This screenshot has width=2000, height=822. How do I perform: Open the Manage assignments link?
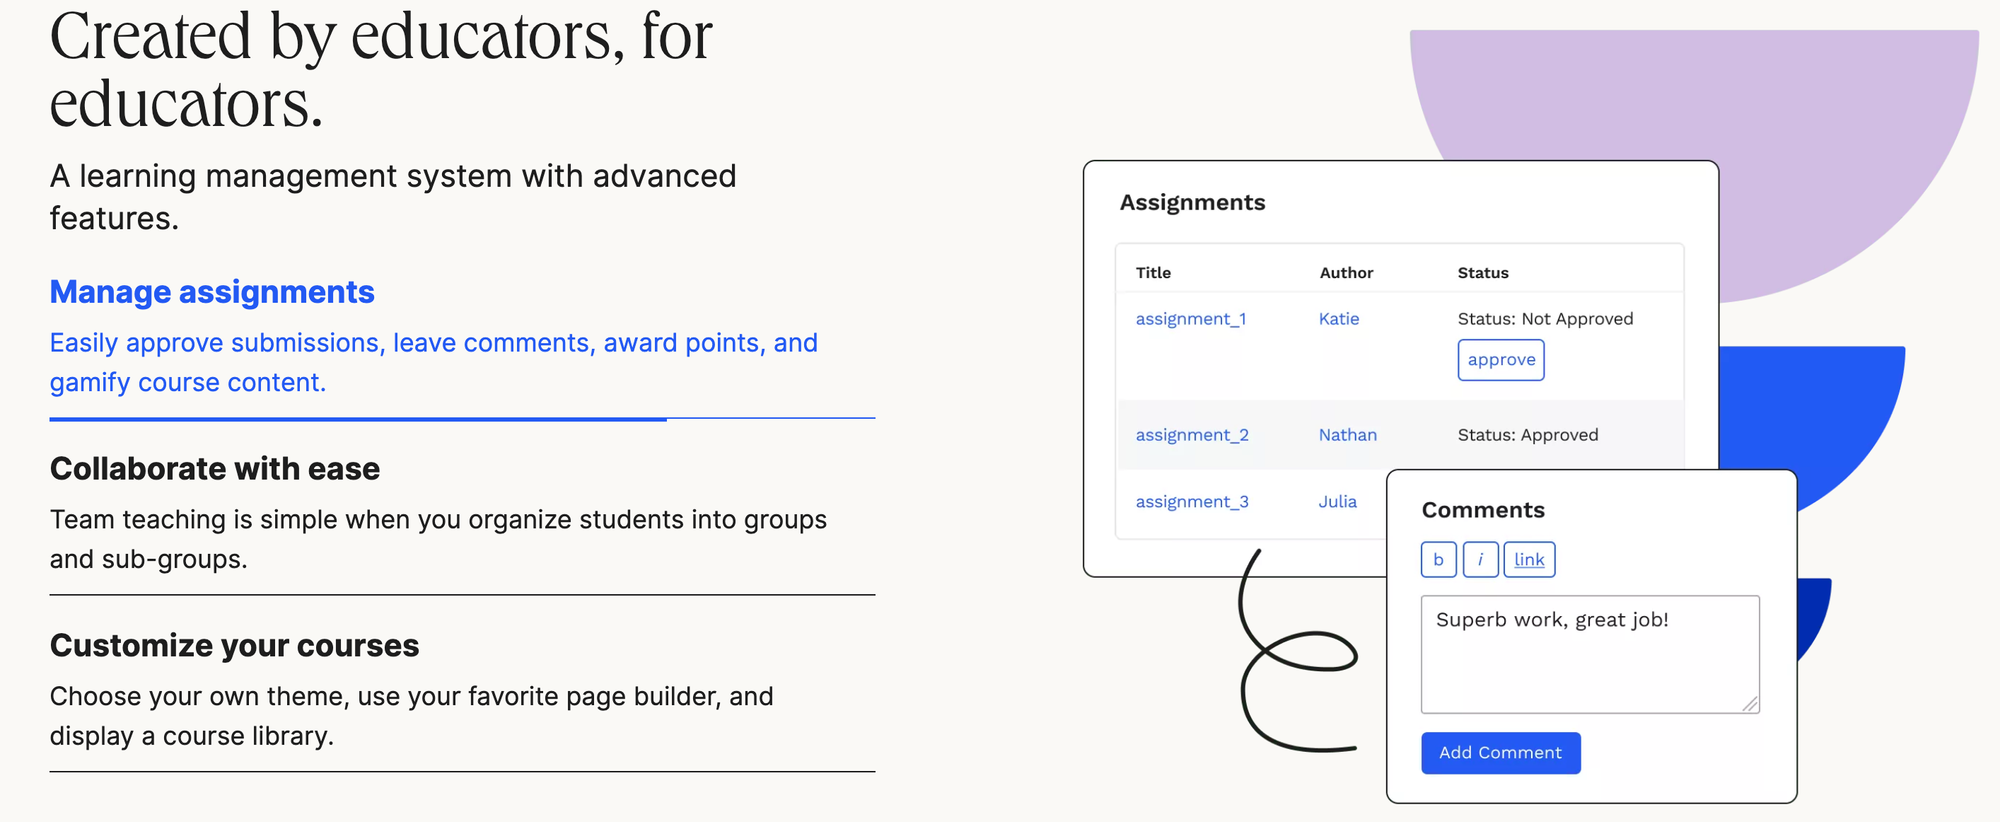pyautogui.click(x=212, y=292)
